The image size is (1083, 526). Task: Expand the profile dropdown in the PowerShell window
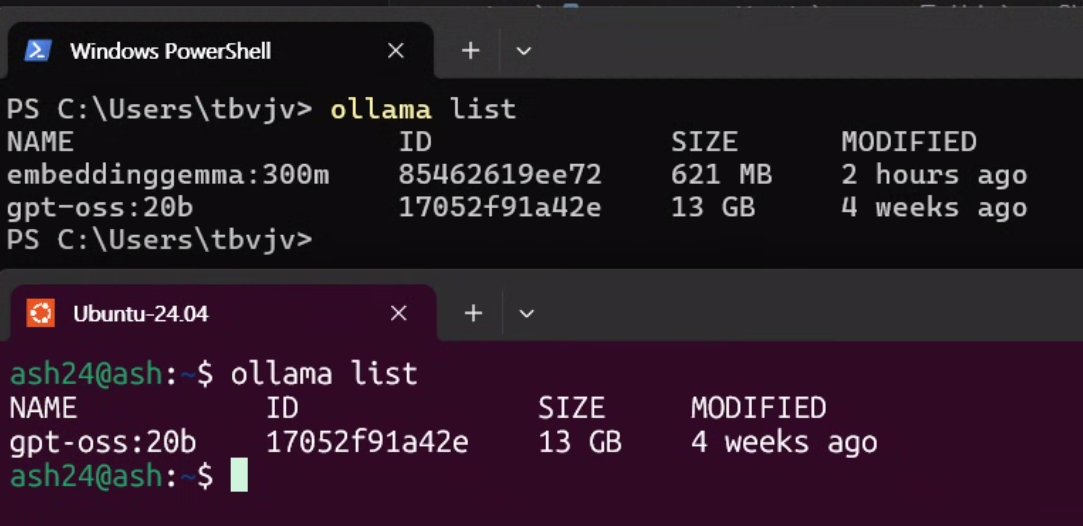click(x=523, y=51)
